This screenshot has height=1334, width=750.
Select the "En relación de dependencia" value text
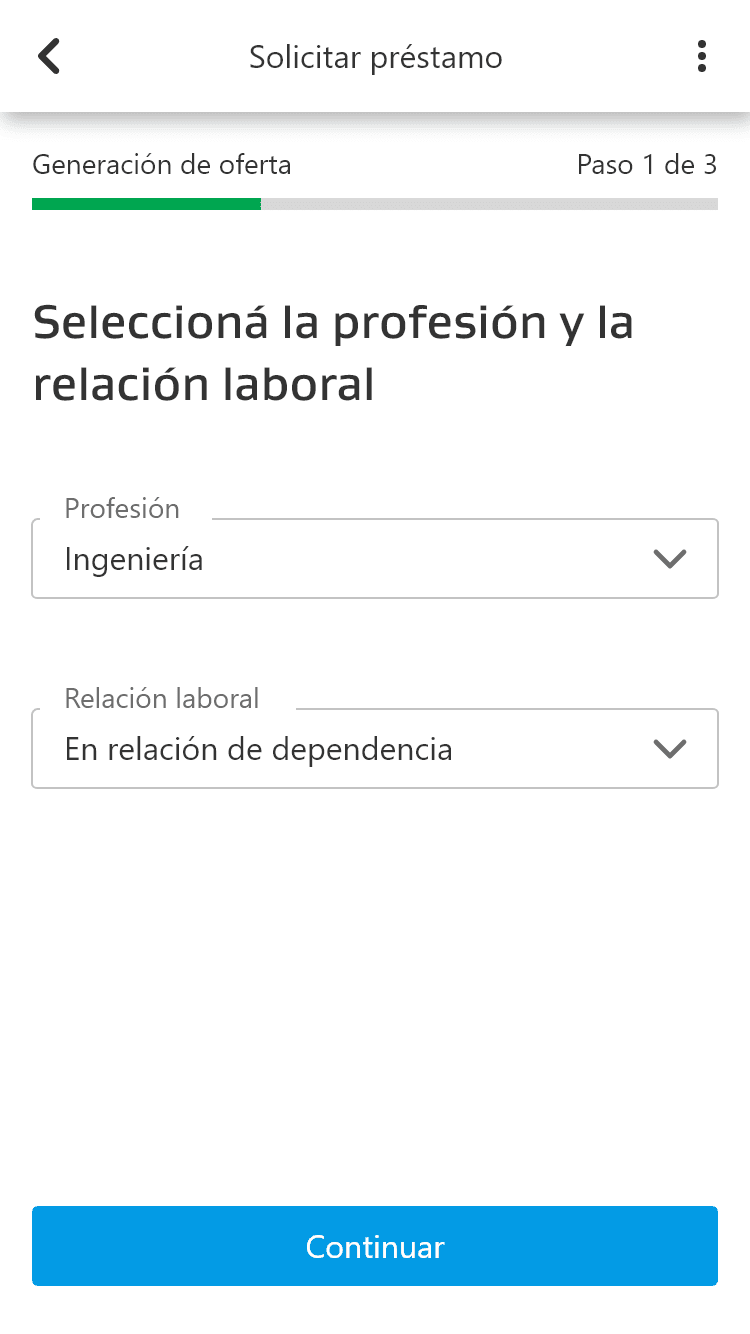pyautogui.click(x=258, y=749)
